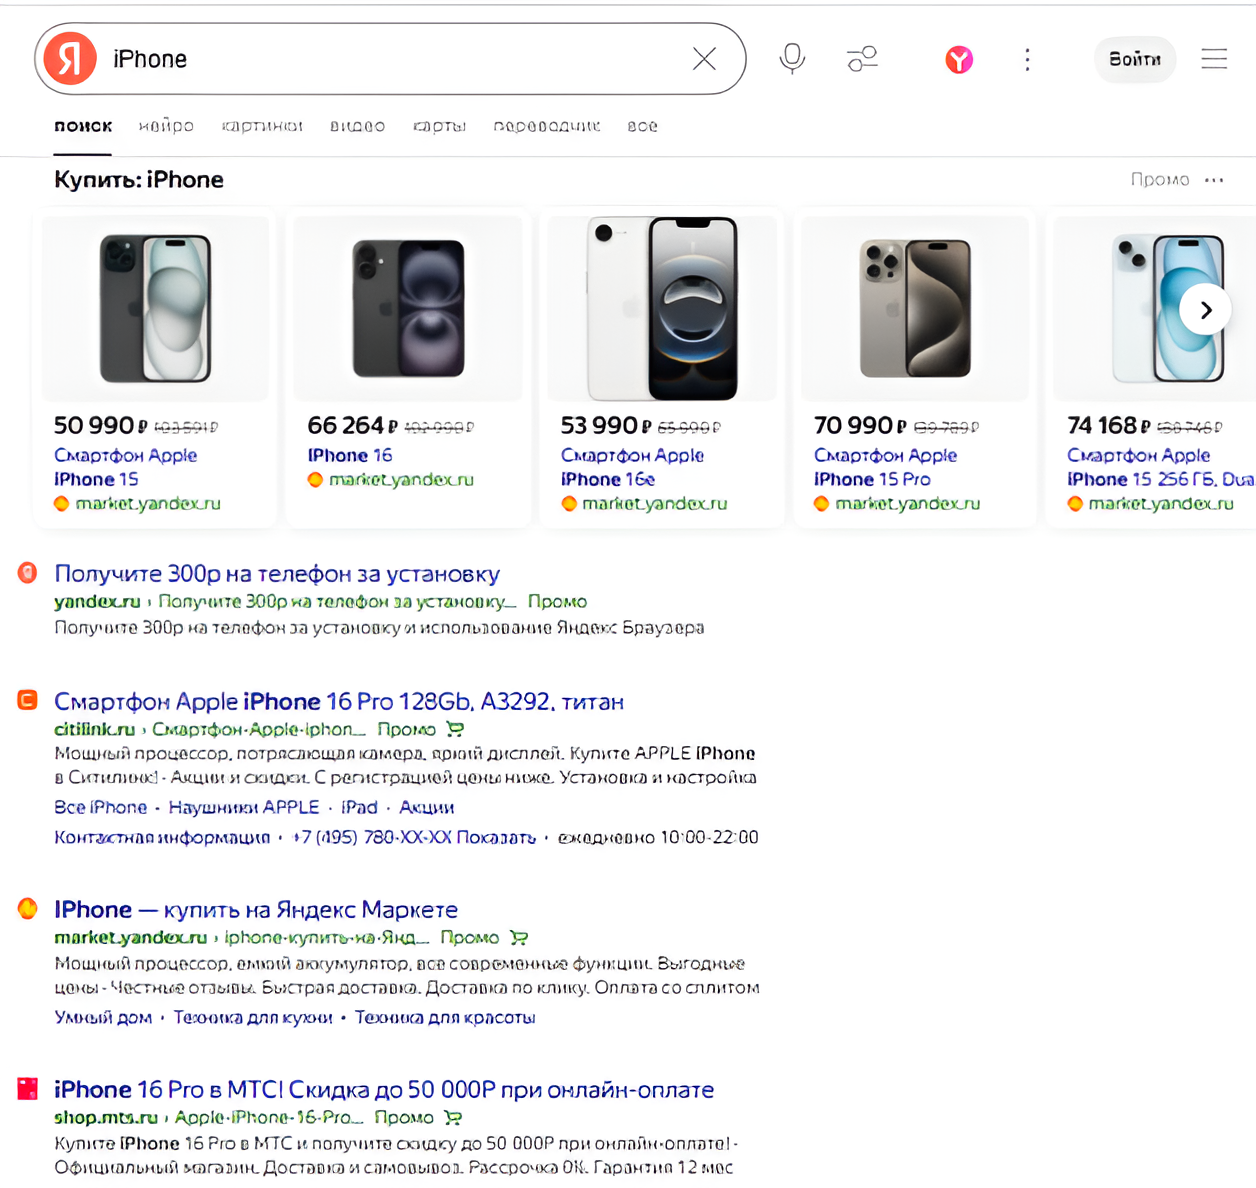Image resolution: width=1256 pixels, height=1188 pixels.
Task: Open the Купить: iPhone heading link
Action: point(139,180)
